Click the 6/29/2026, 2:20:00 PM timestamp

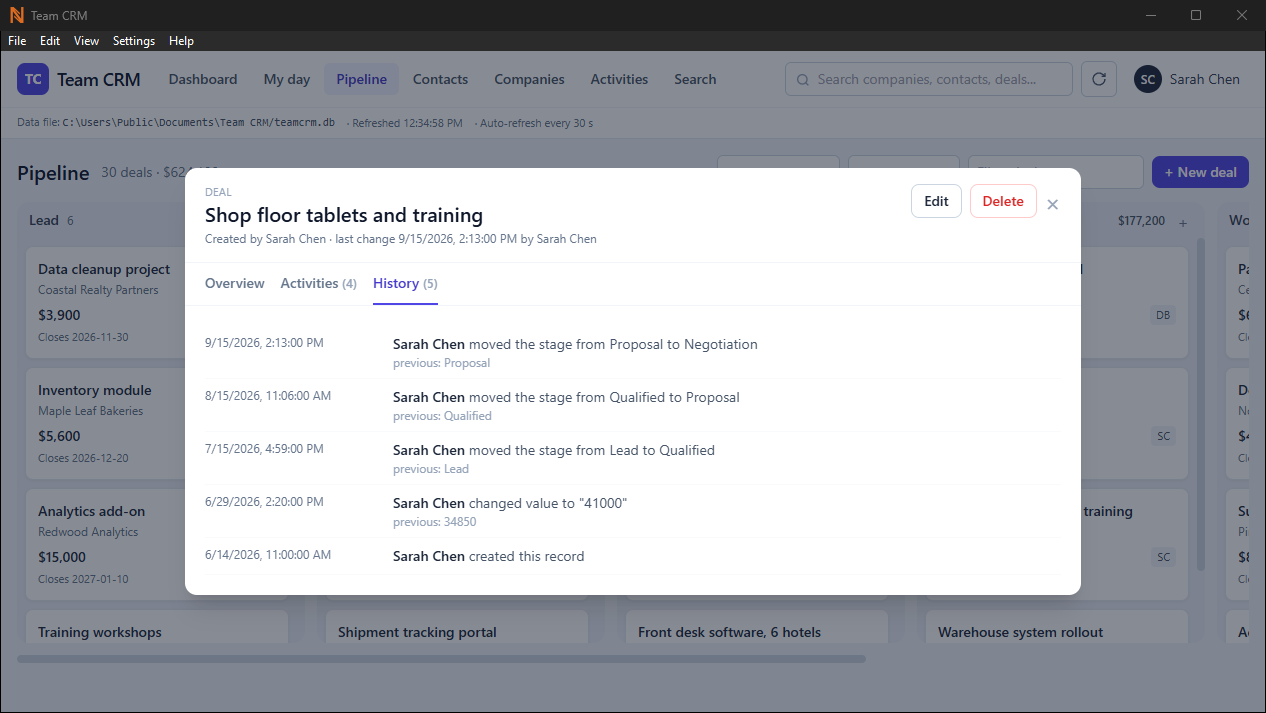(265, 502)
